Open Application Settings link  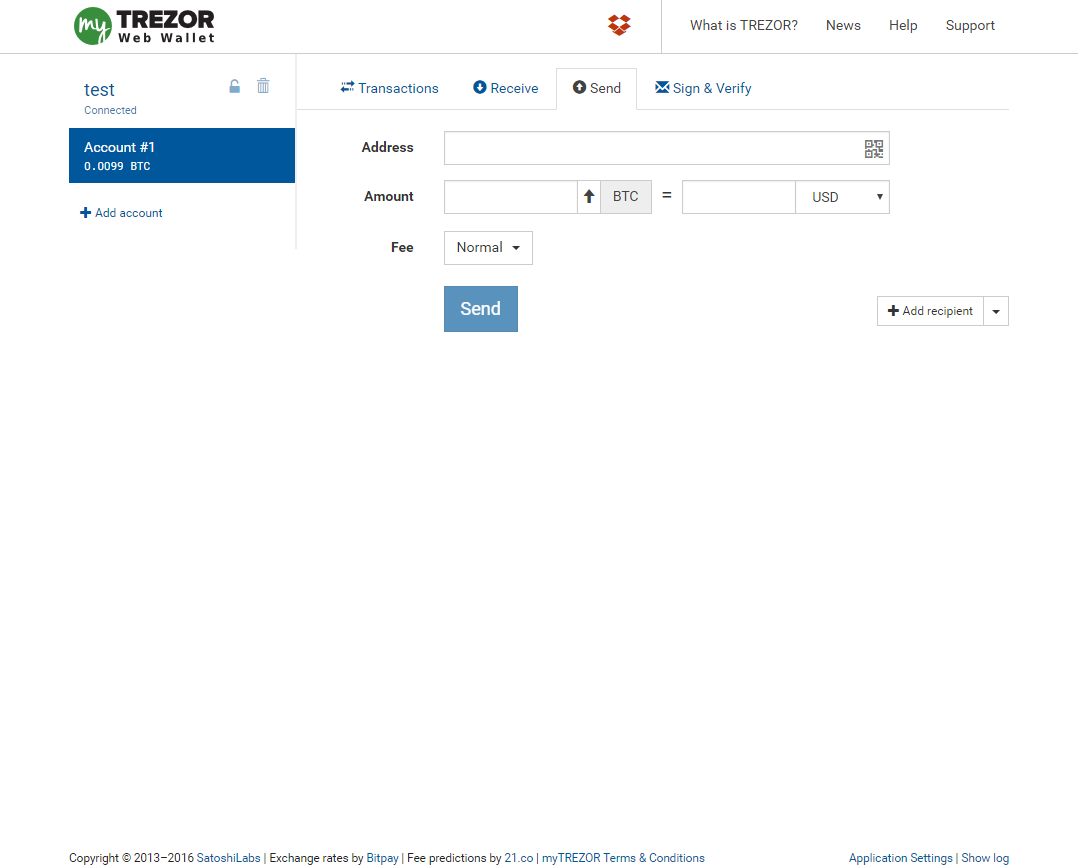click(901, 858)
